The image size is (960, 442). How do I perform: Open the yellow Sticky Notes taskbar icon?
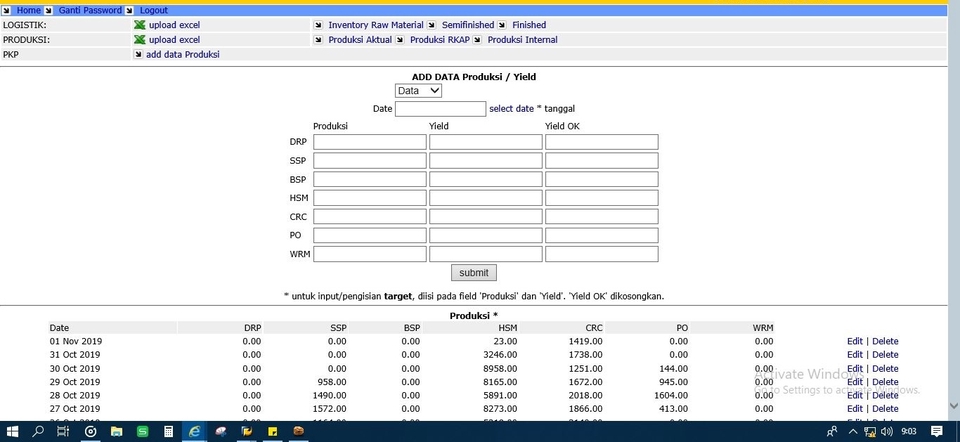[x=272, y=431]
